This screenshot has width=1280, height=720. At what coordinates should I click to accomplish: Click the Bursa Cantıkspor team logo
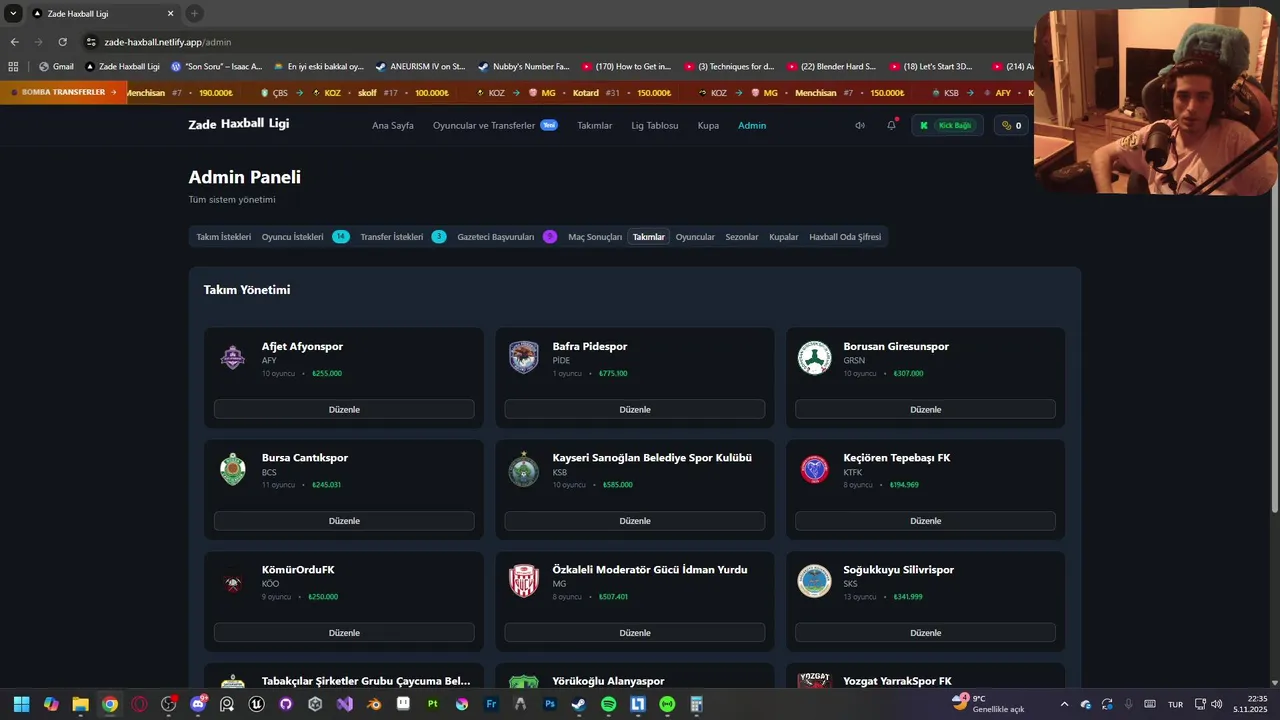click(x=233, y=469)
